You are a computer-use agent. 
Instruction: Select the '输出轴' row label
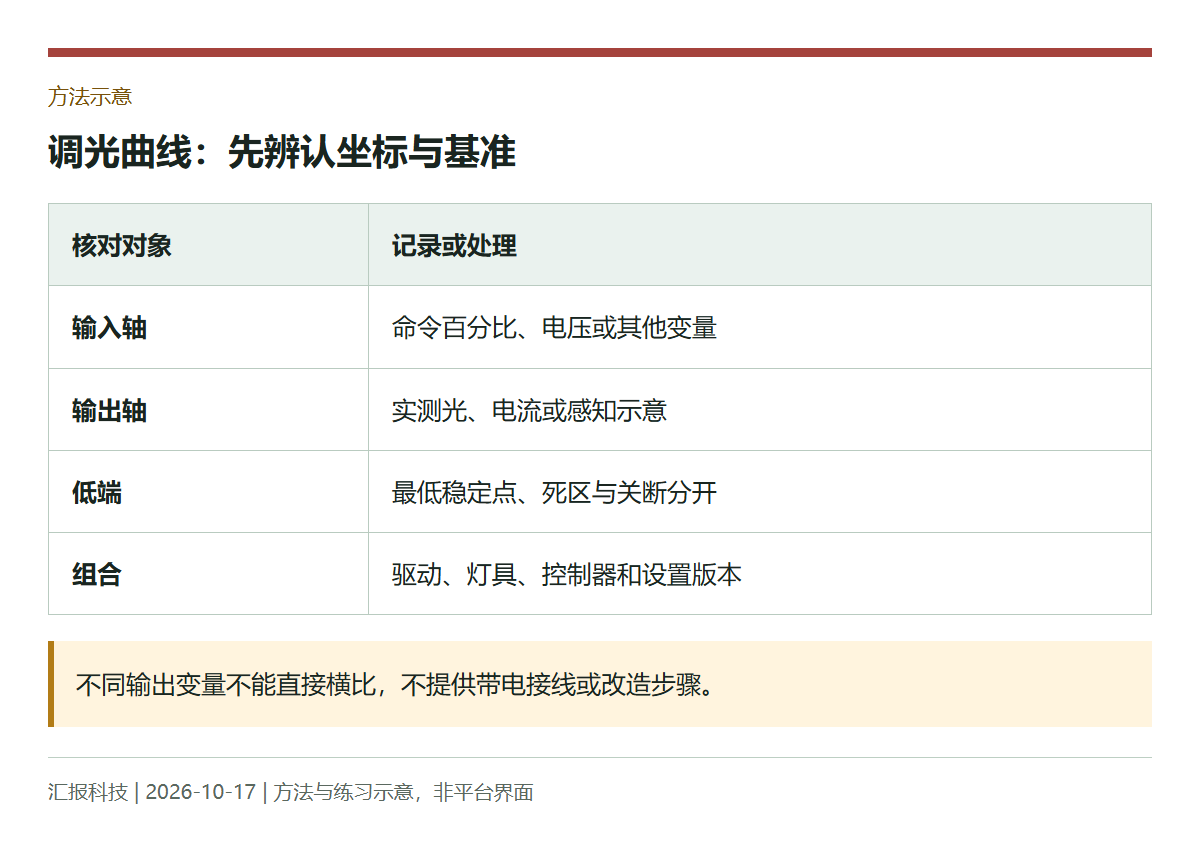click(109, 410)
